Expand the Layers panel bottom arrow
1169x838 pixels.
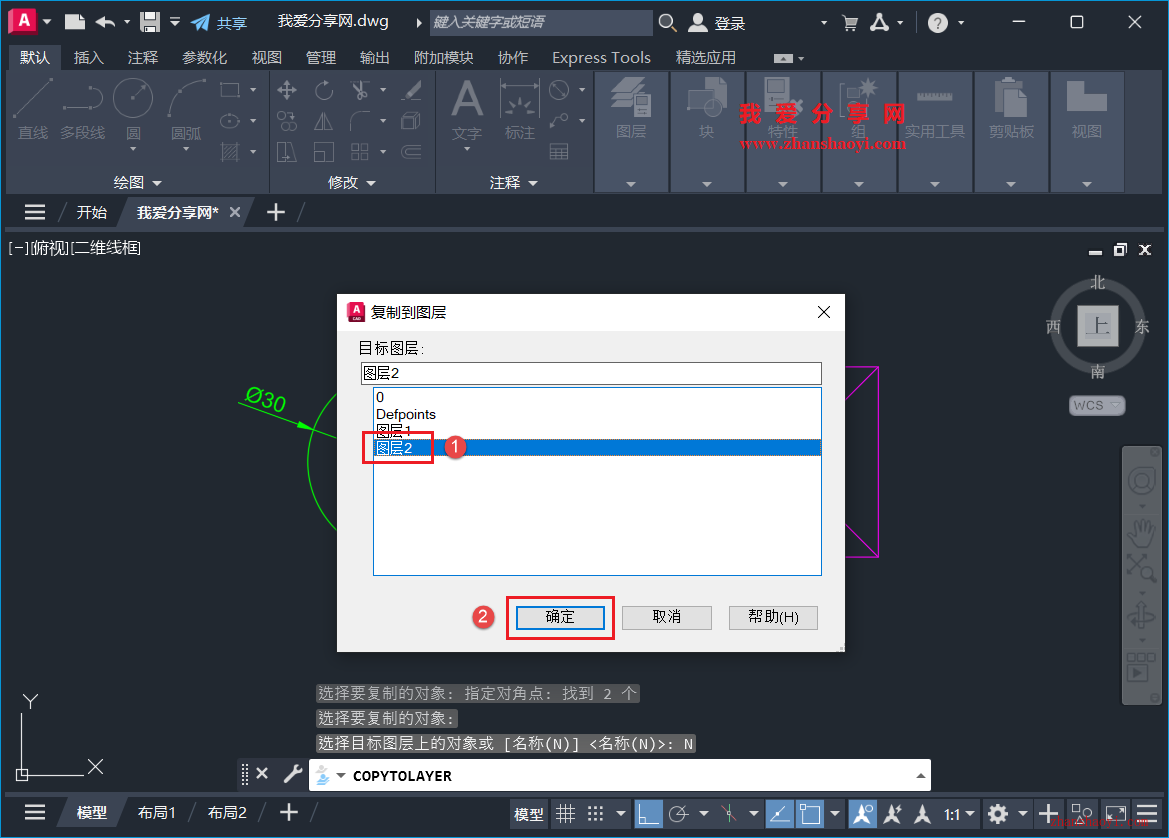[x=631, y=183]
